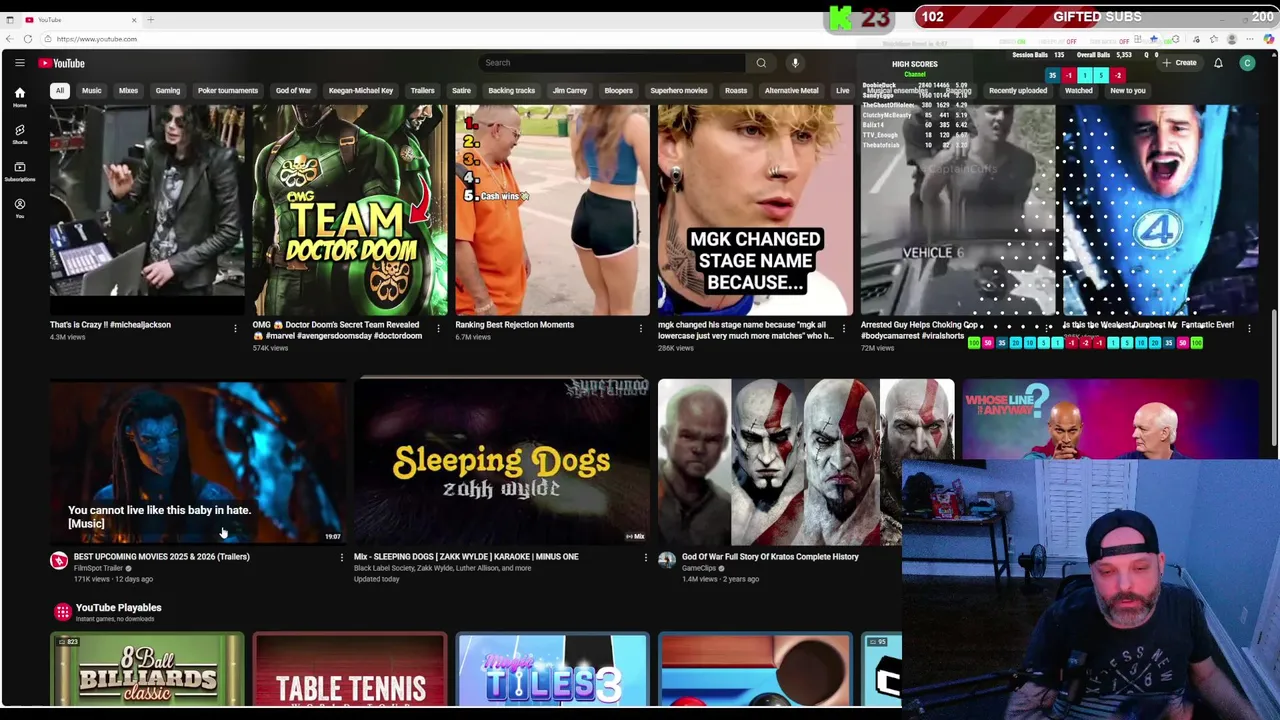Select the New to you chip
Viewport: 1280px width, 720px height.
coord(1127,90)
